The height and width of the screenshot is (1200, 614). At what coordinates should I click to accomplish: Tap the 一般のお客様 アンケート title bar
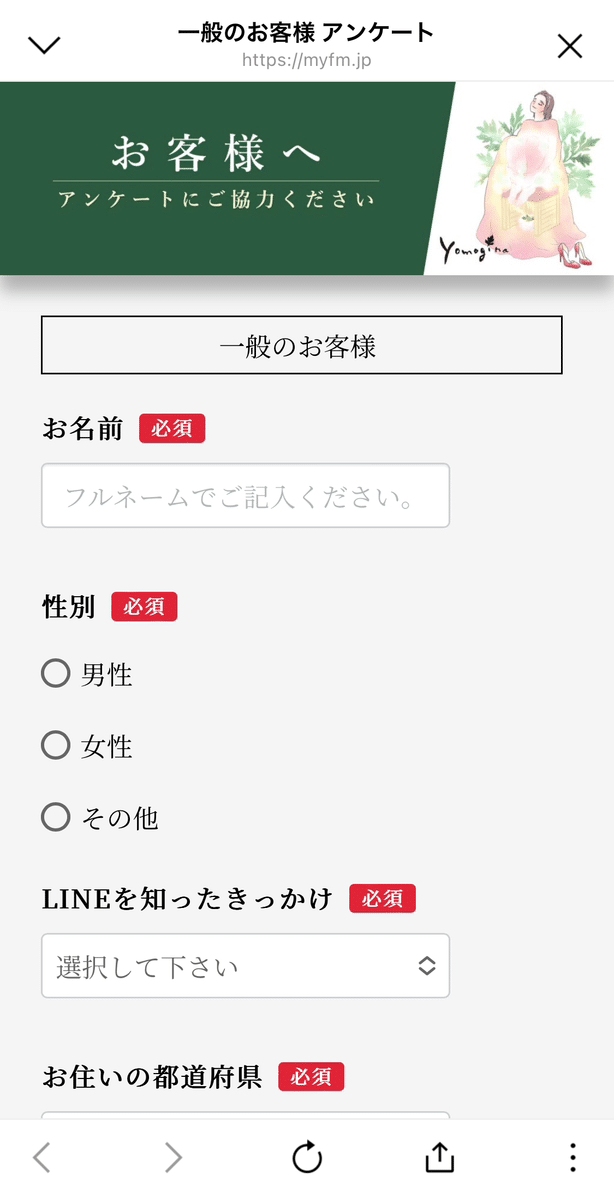307,33
